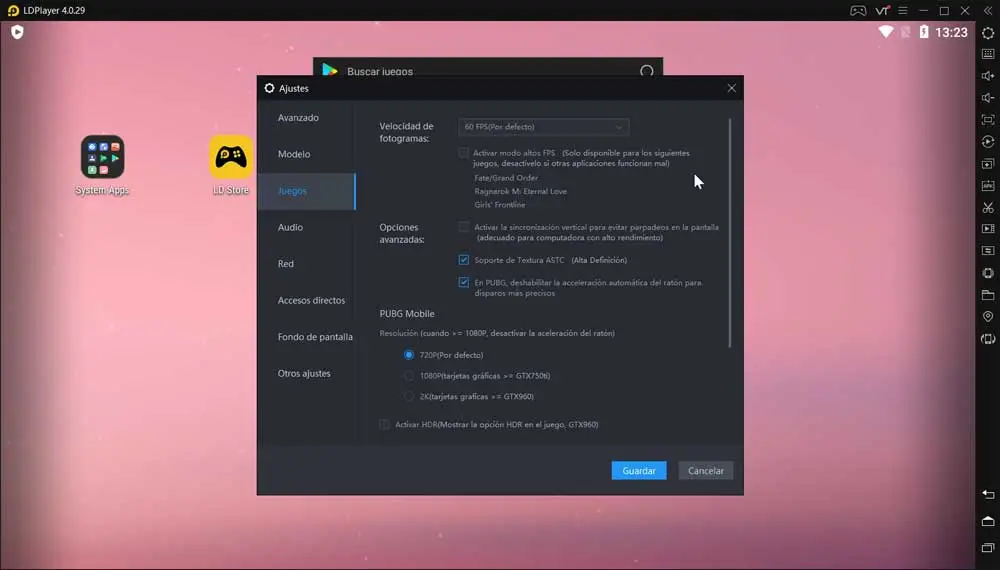Open the 60 FPS frame rate dropdown

point(543,127)
